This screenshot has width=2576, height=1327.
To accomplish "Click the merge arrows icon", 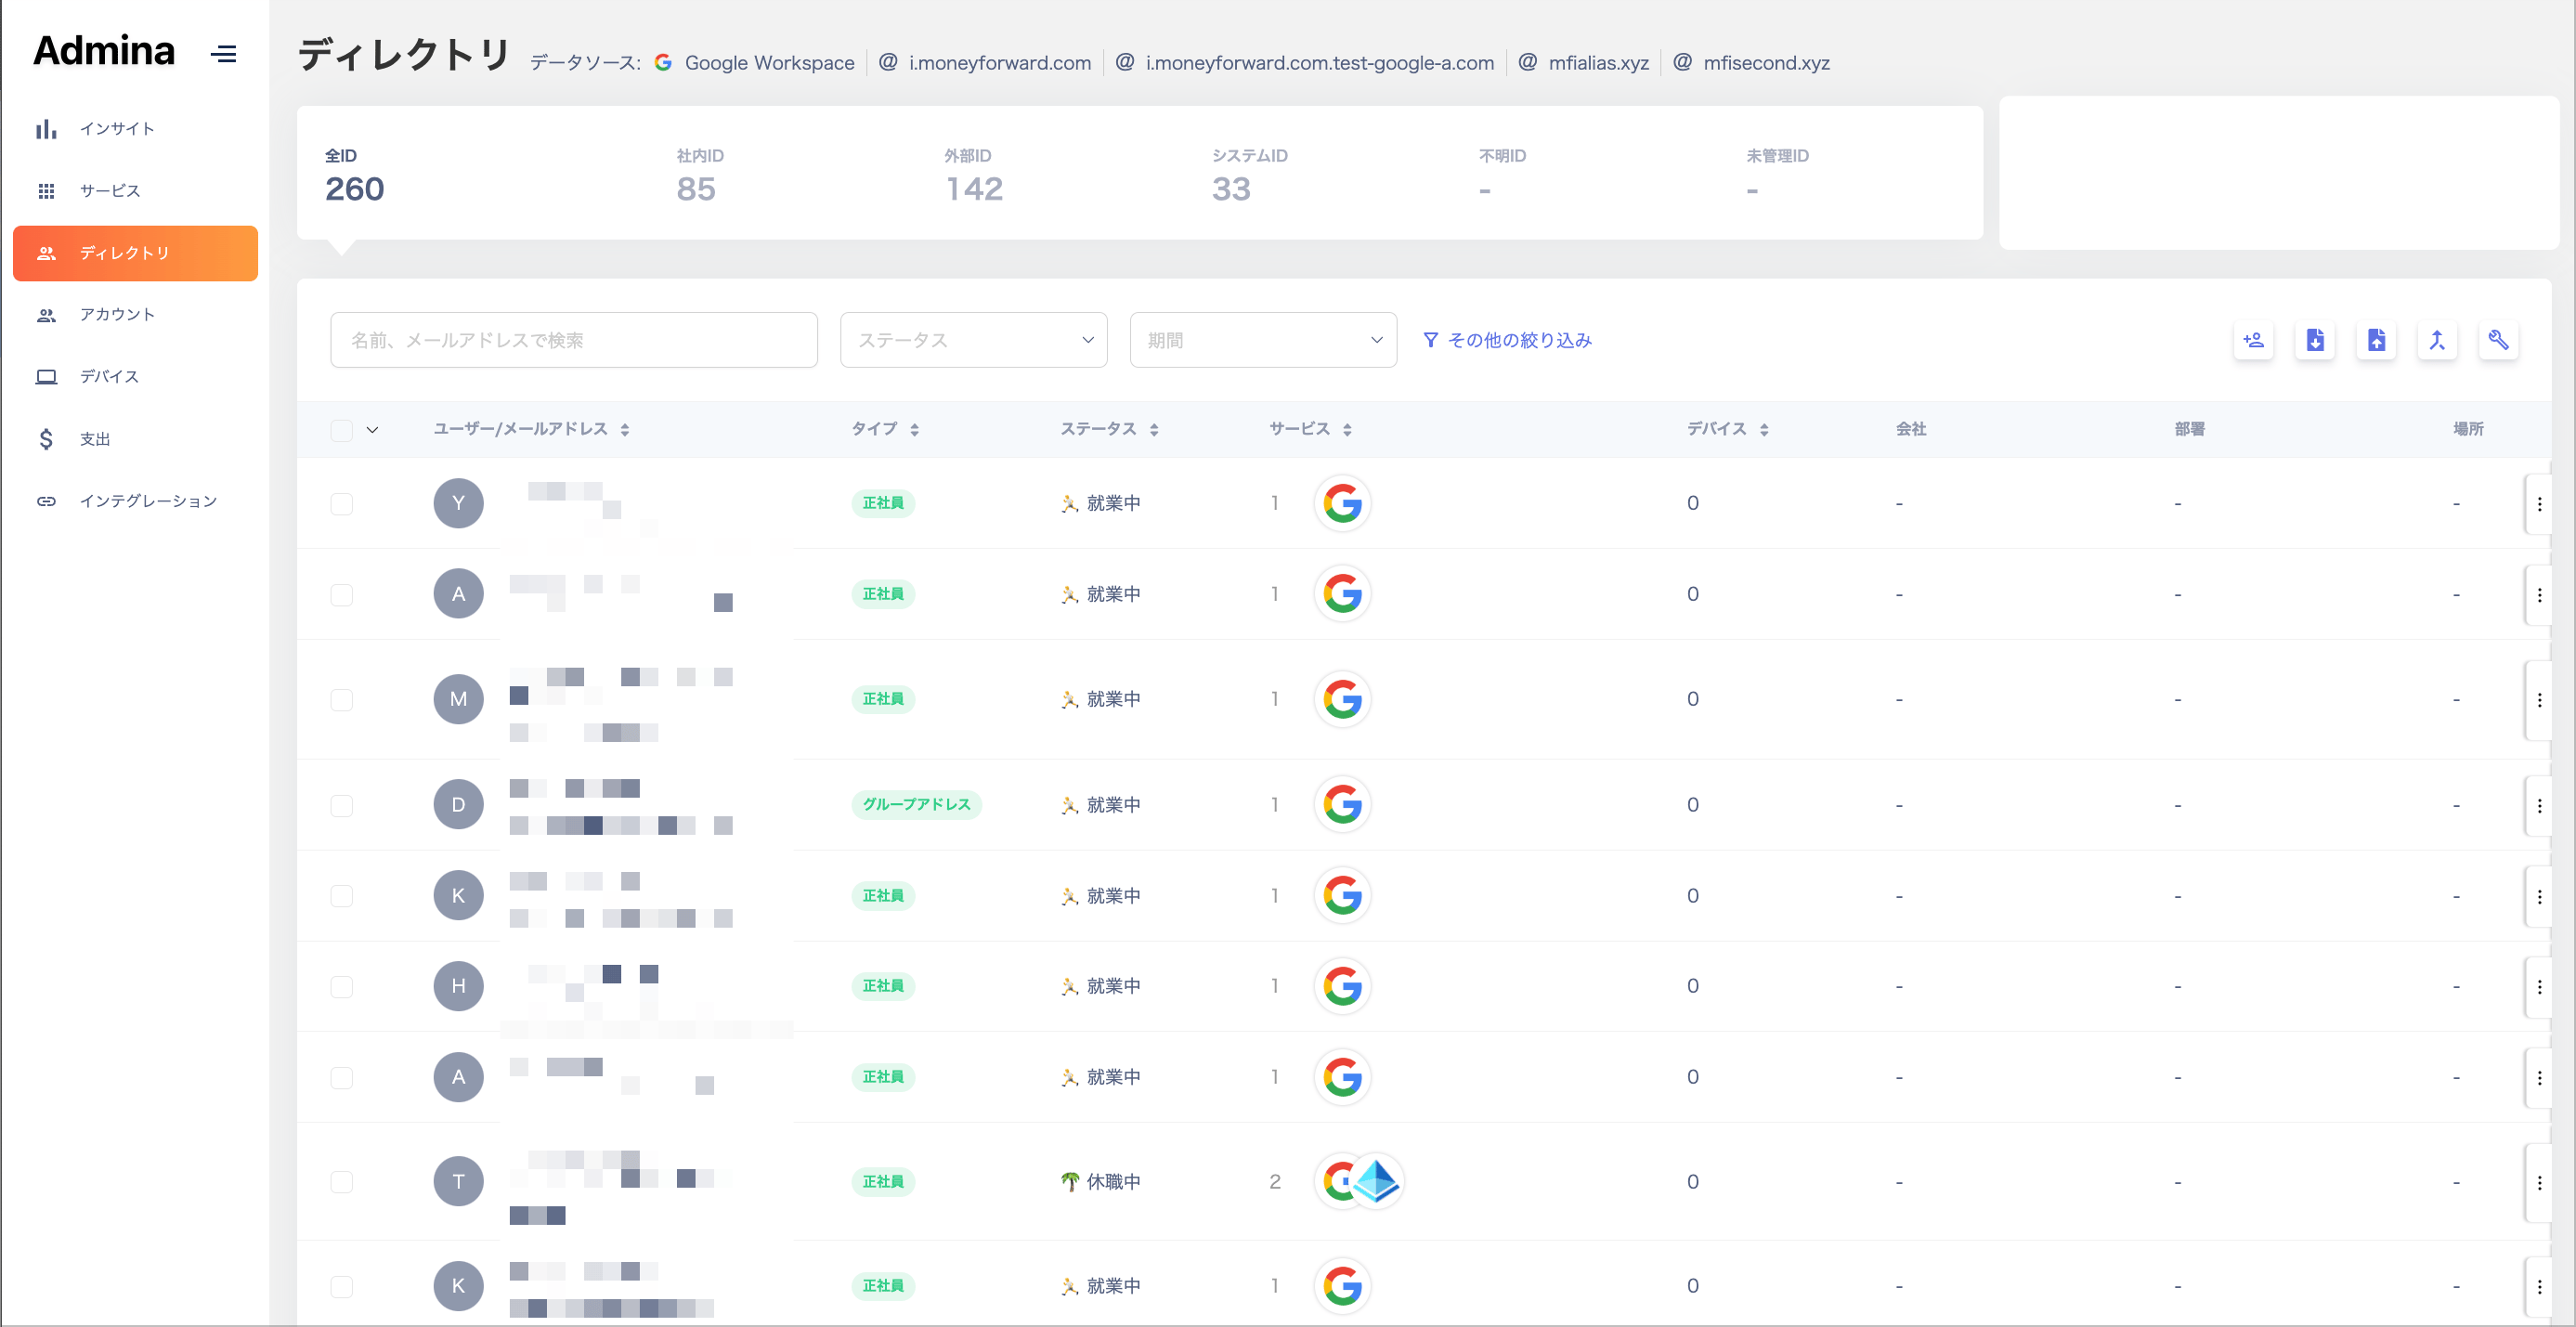I will pyautogui.click(x=2437, y=340).
